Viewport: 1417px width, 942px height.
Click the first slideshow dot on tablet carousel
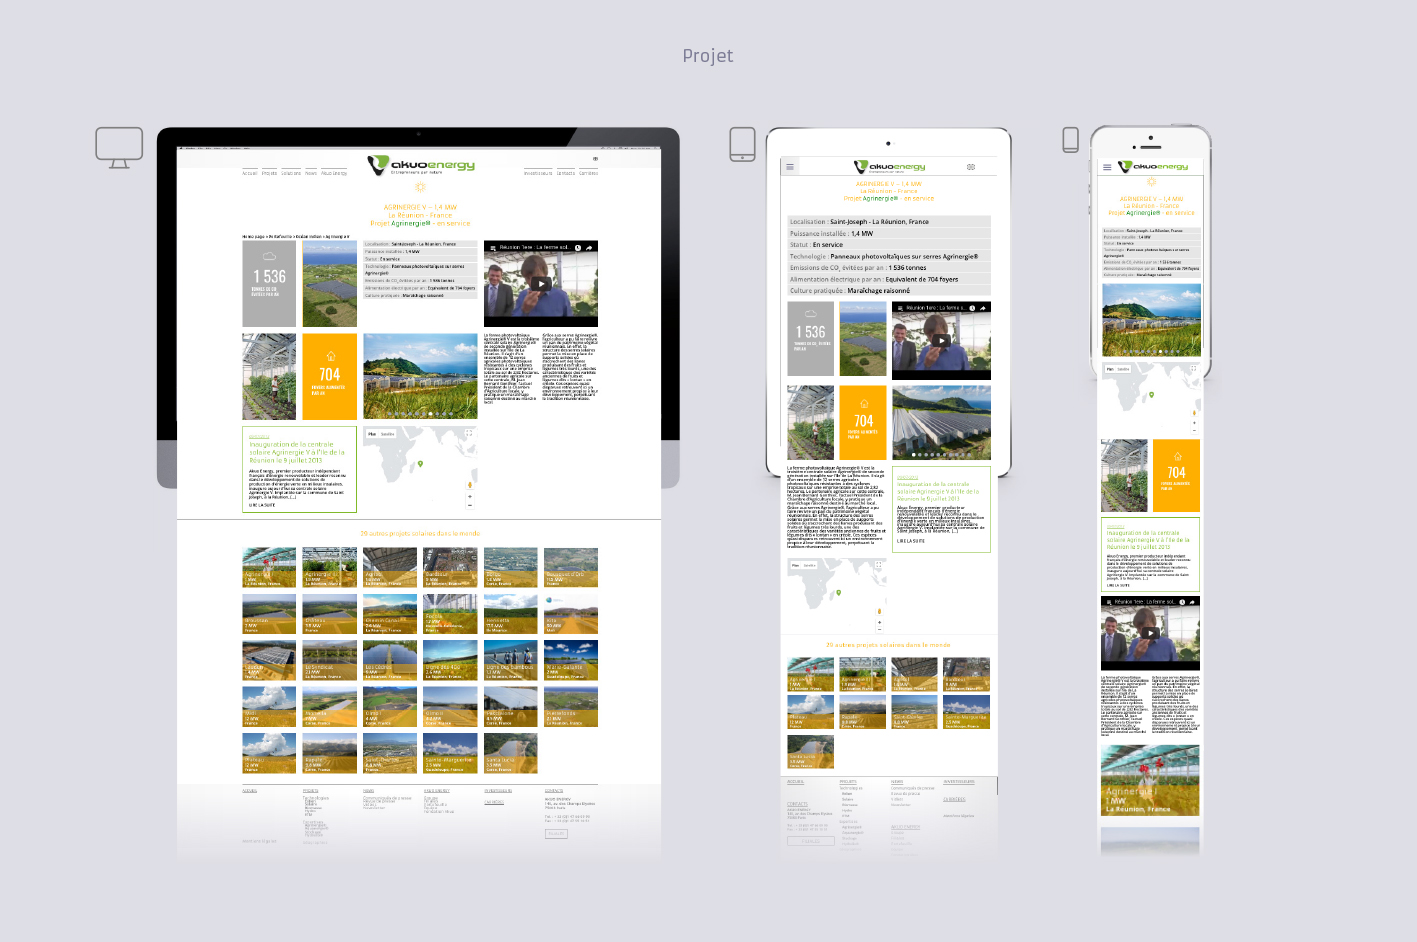[915, 455]
